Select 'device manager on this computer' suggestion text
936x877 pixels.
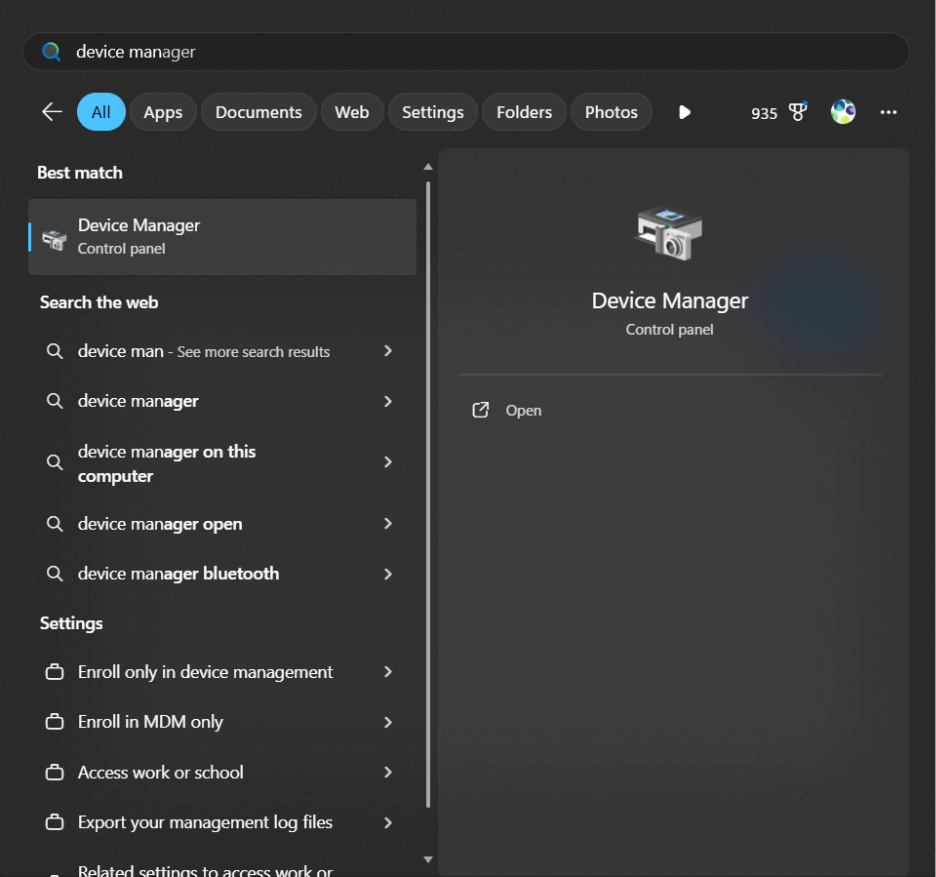[x=167, y=463]
